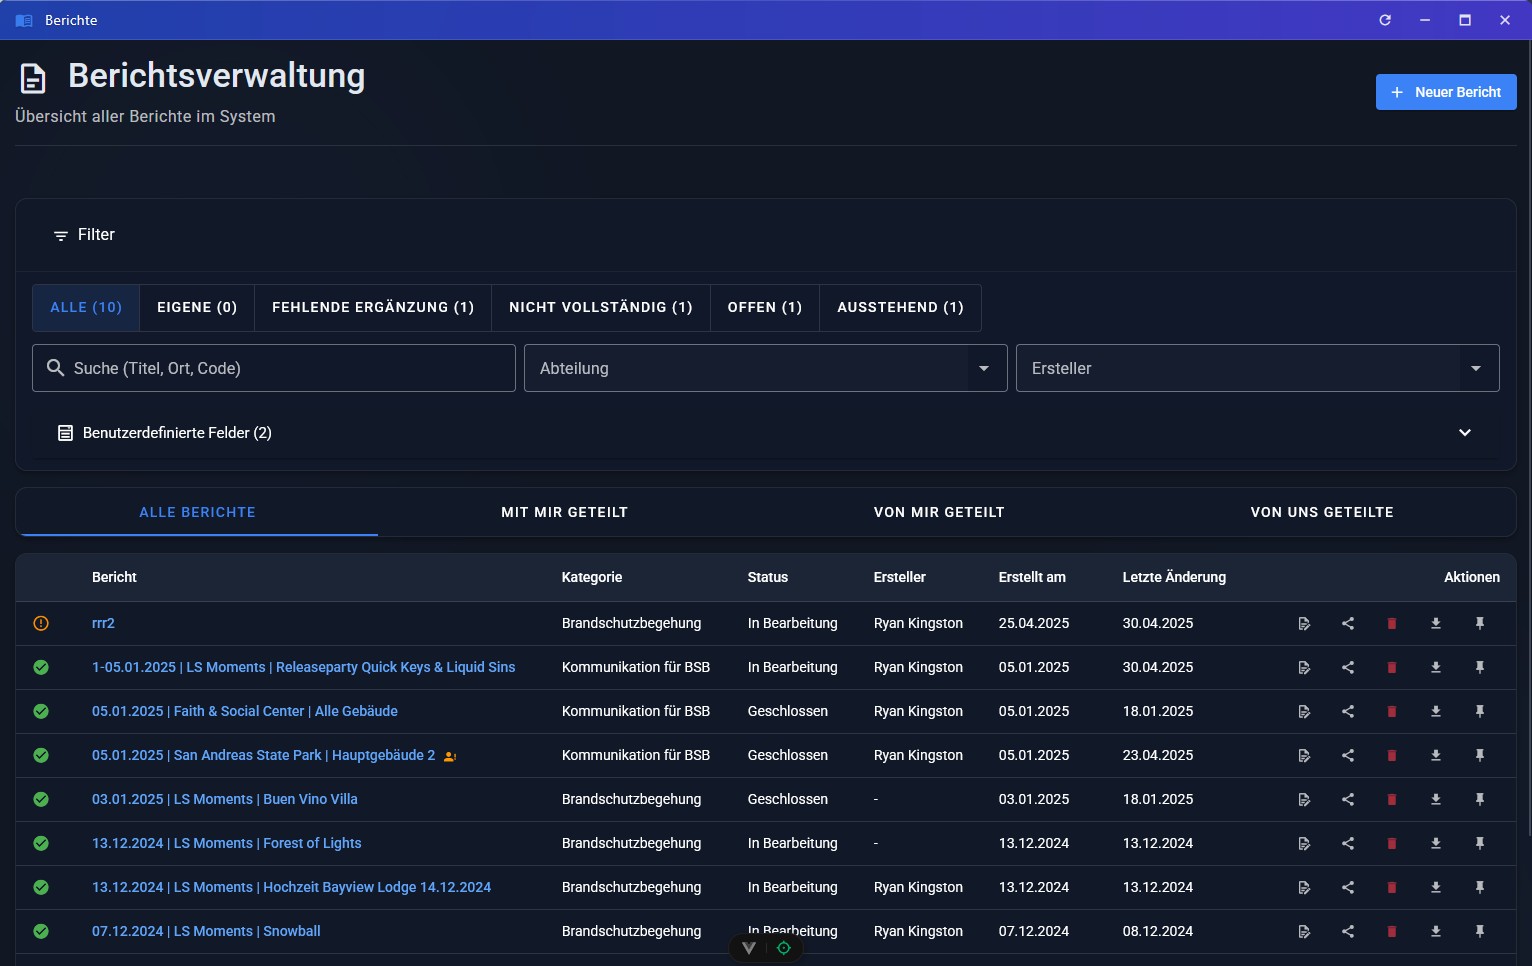Download the Faith & Social Center report
The image size is (1532, 966).
[x=1436, y=711]
